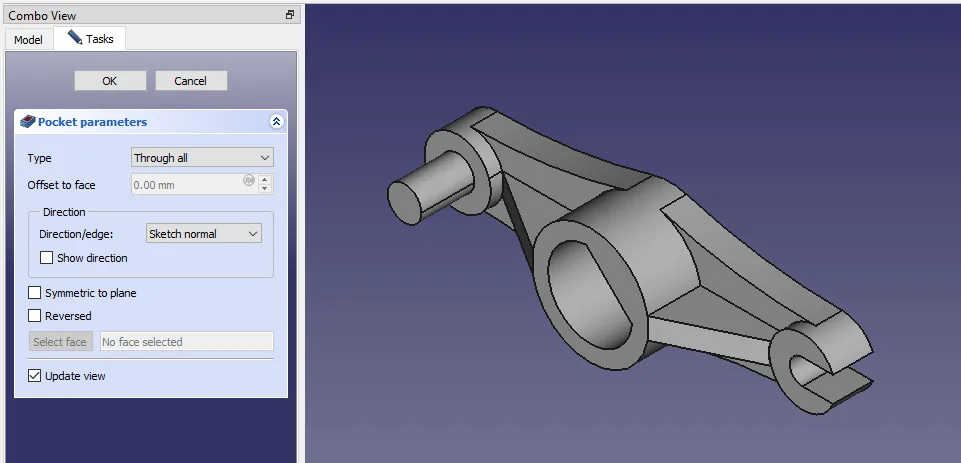961x463 pixels.
Task: Select the Tasks tab
Action: pyautogui.click(x=90, y=39)
